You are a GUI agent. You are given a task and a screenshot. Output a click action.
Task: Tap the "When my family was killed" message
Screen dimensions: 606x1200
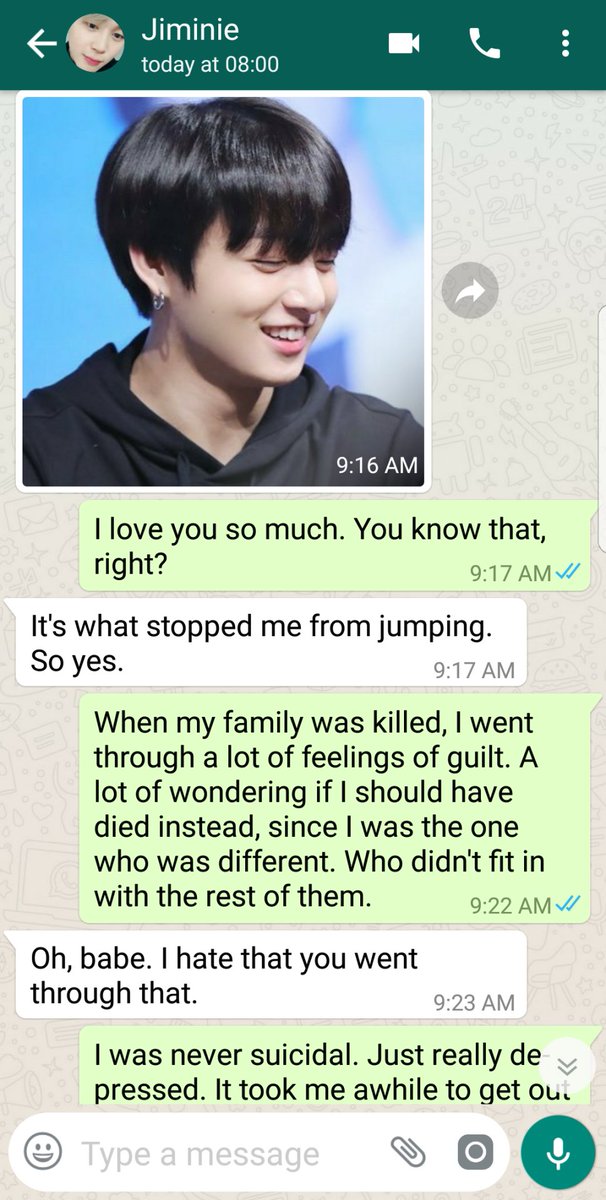(336, 809)
